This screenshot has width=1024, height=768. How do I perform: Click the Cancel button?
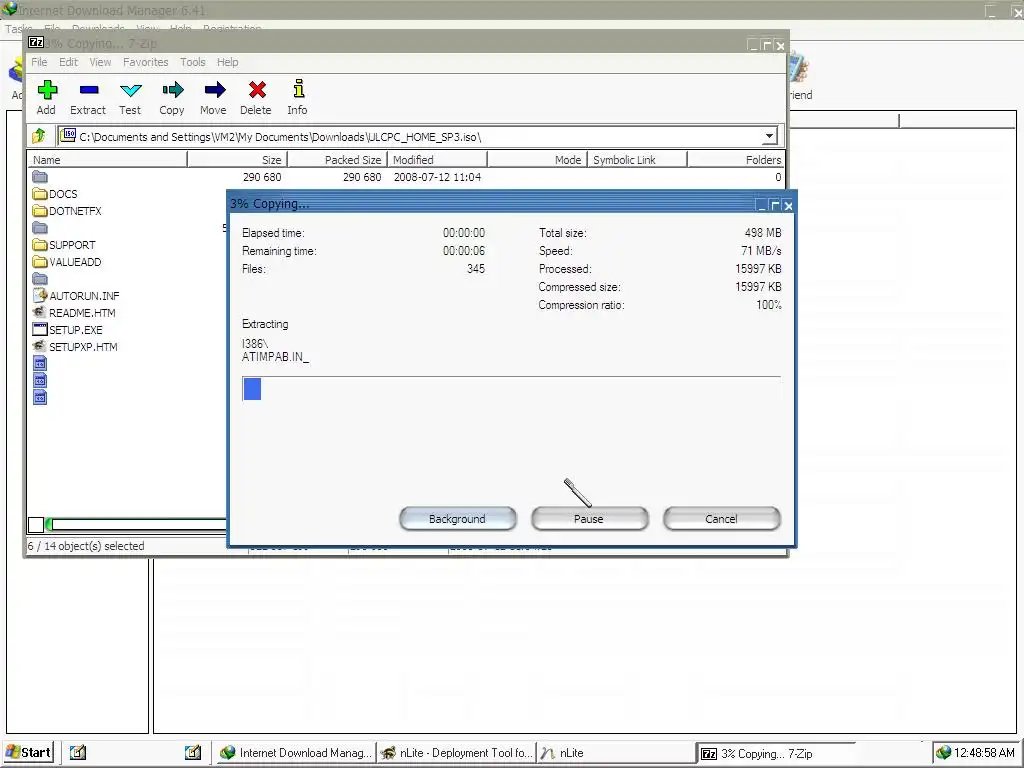[722, 519]
